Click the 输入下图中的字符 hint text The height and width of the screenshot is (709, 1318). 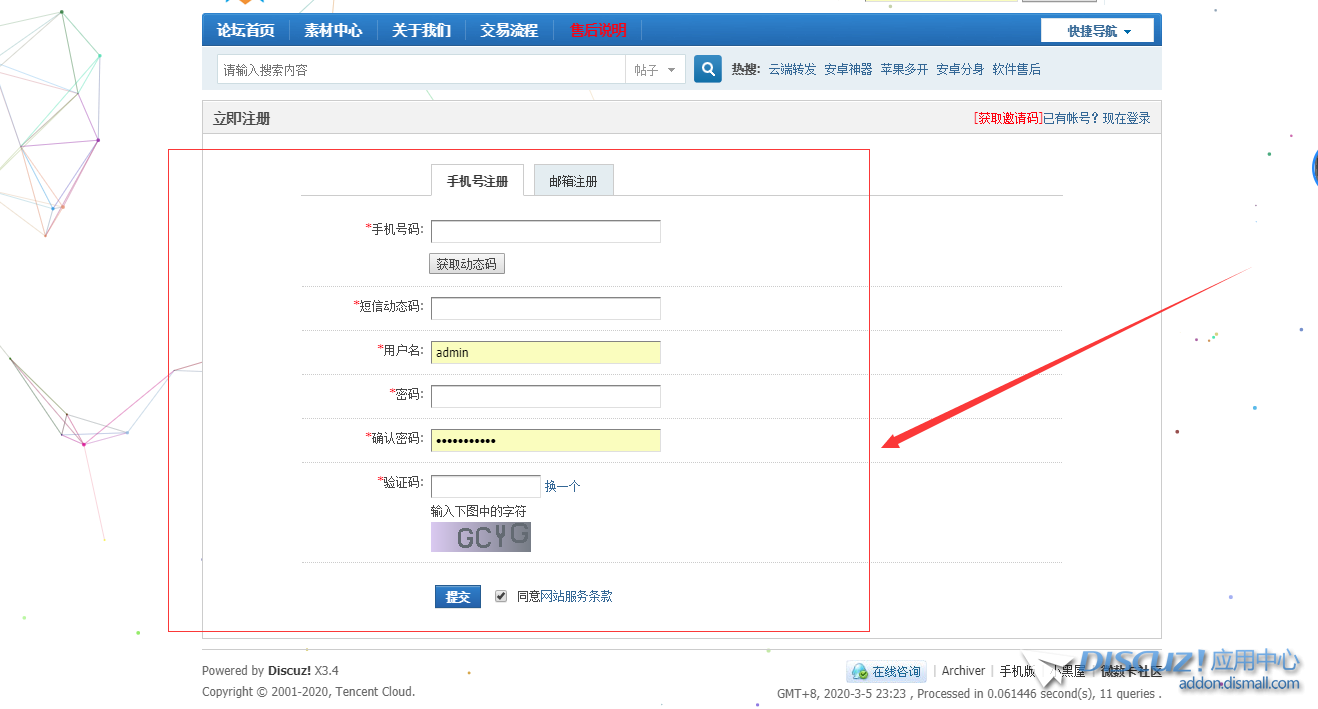478,511
